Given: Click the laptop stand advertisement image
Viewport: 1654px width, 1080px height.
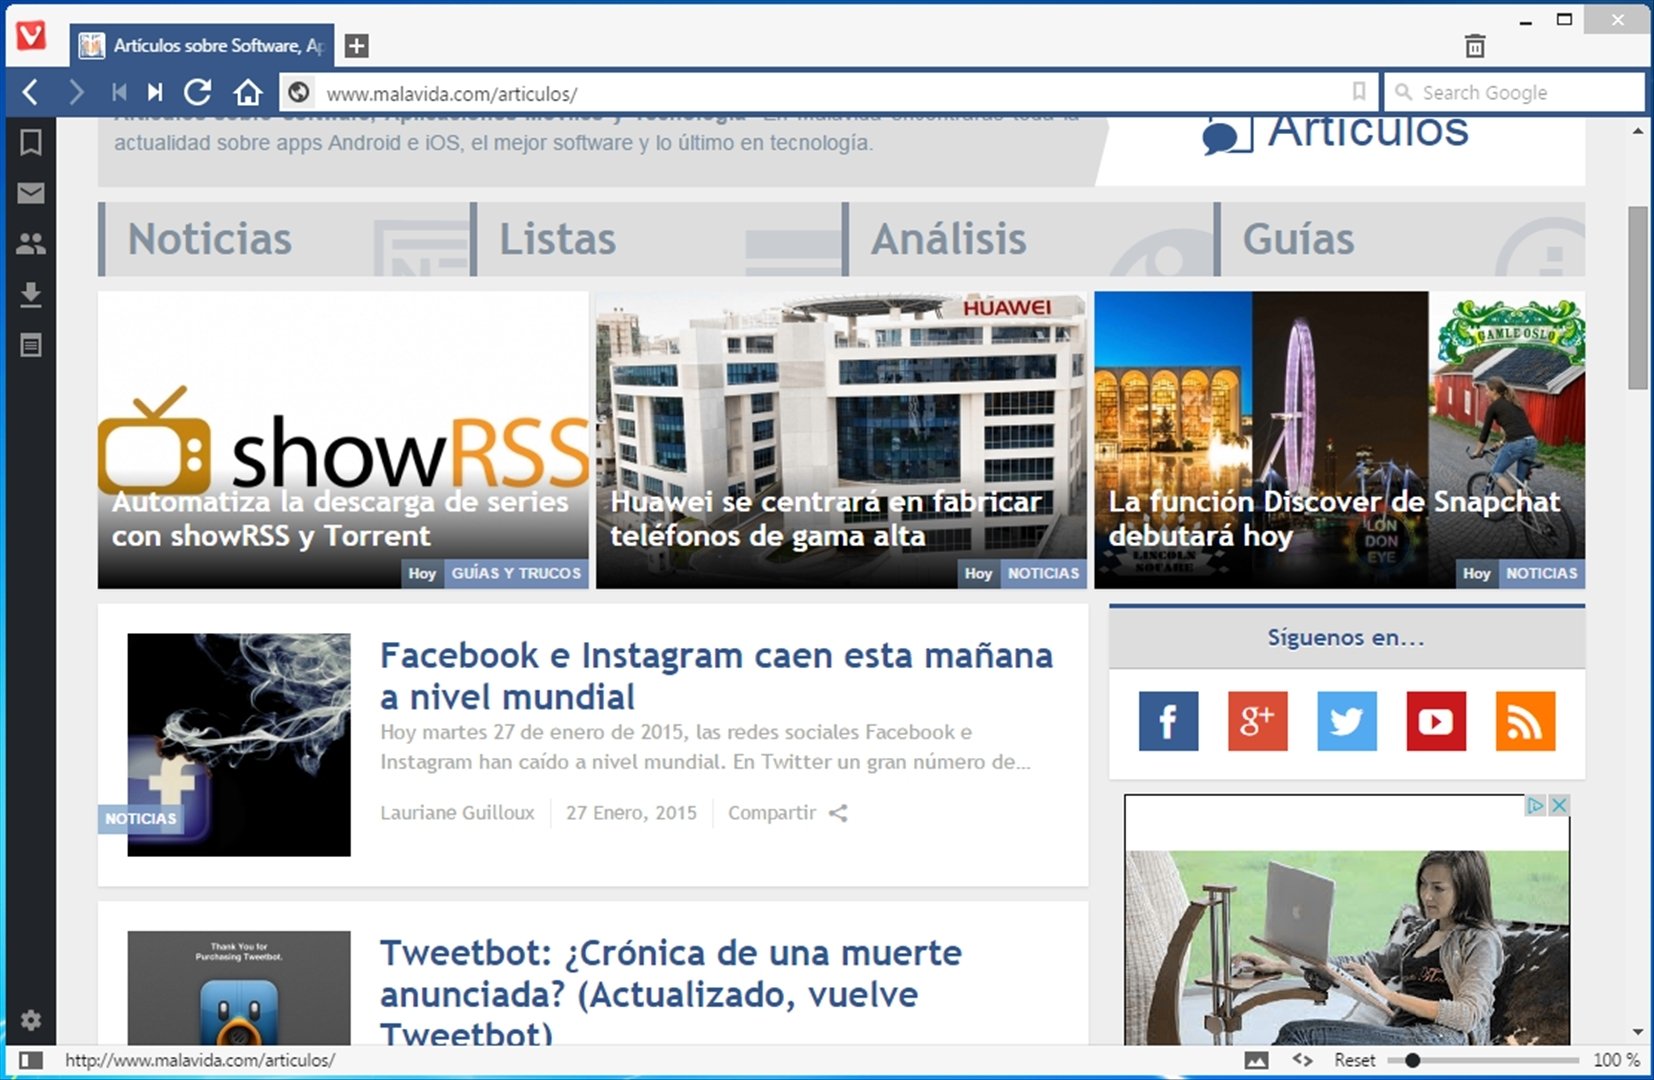Looking at the screenshot, I should coord(1347,947).
